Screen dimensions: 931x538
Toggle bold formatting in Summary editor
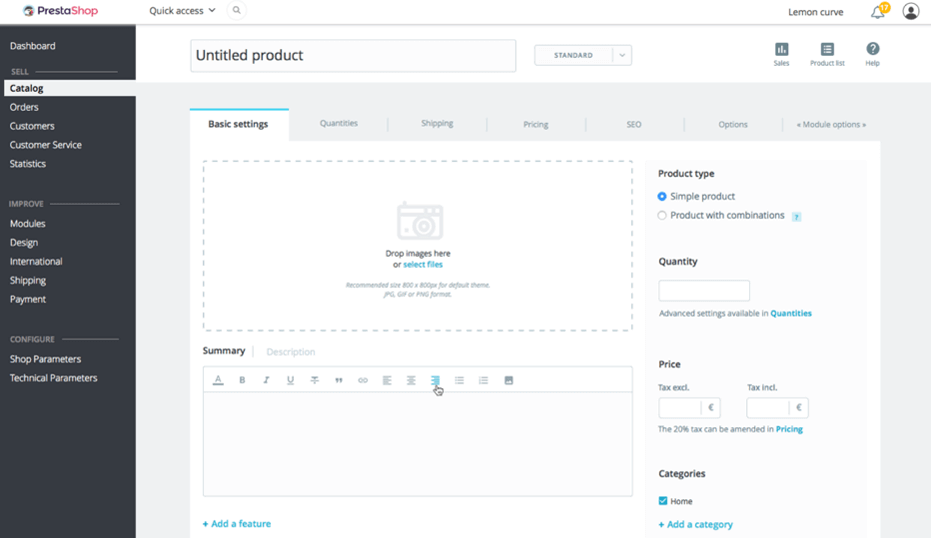(242, 380)
